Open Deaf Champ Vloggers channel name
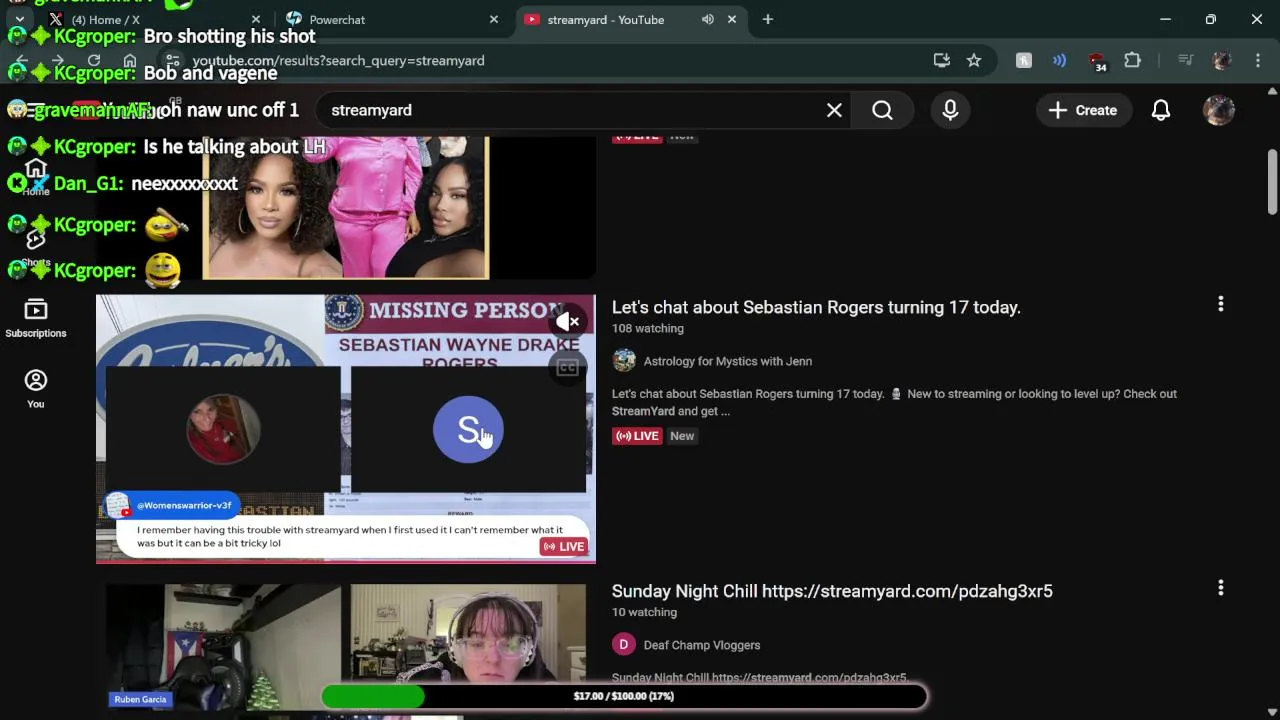Viewport: 1280px width, 720px height. 702,645
